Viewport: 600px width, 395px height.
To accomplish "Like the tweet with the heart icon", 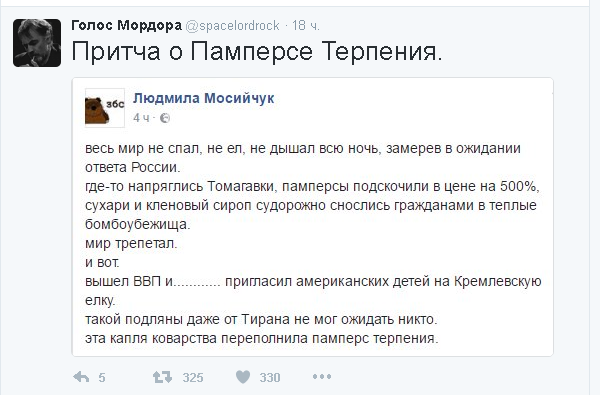I will (x=243, y=377).
